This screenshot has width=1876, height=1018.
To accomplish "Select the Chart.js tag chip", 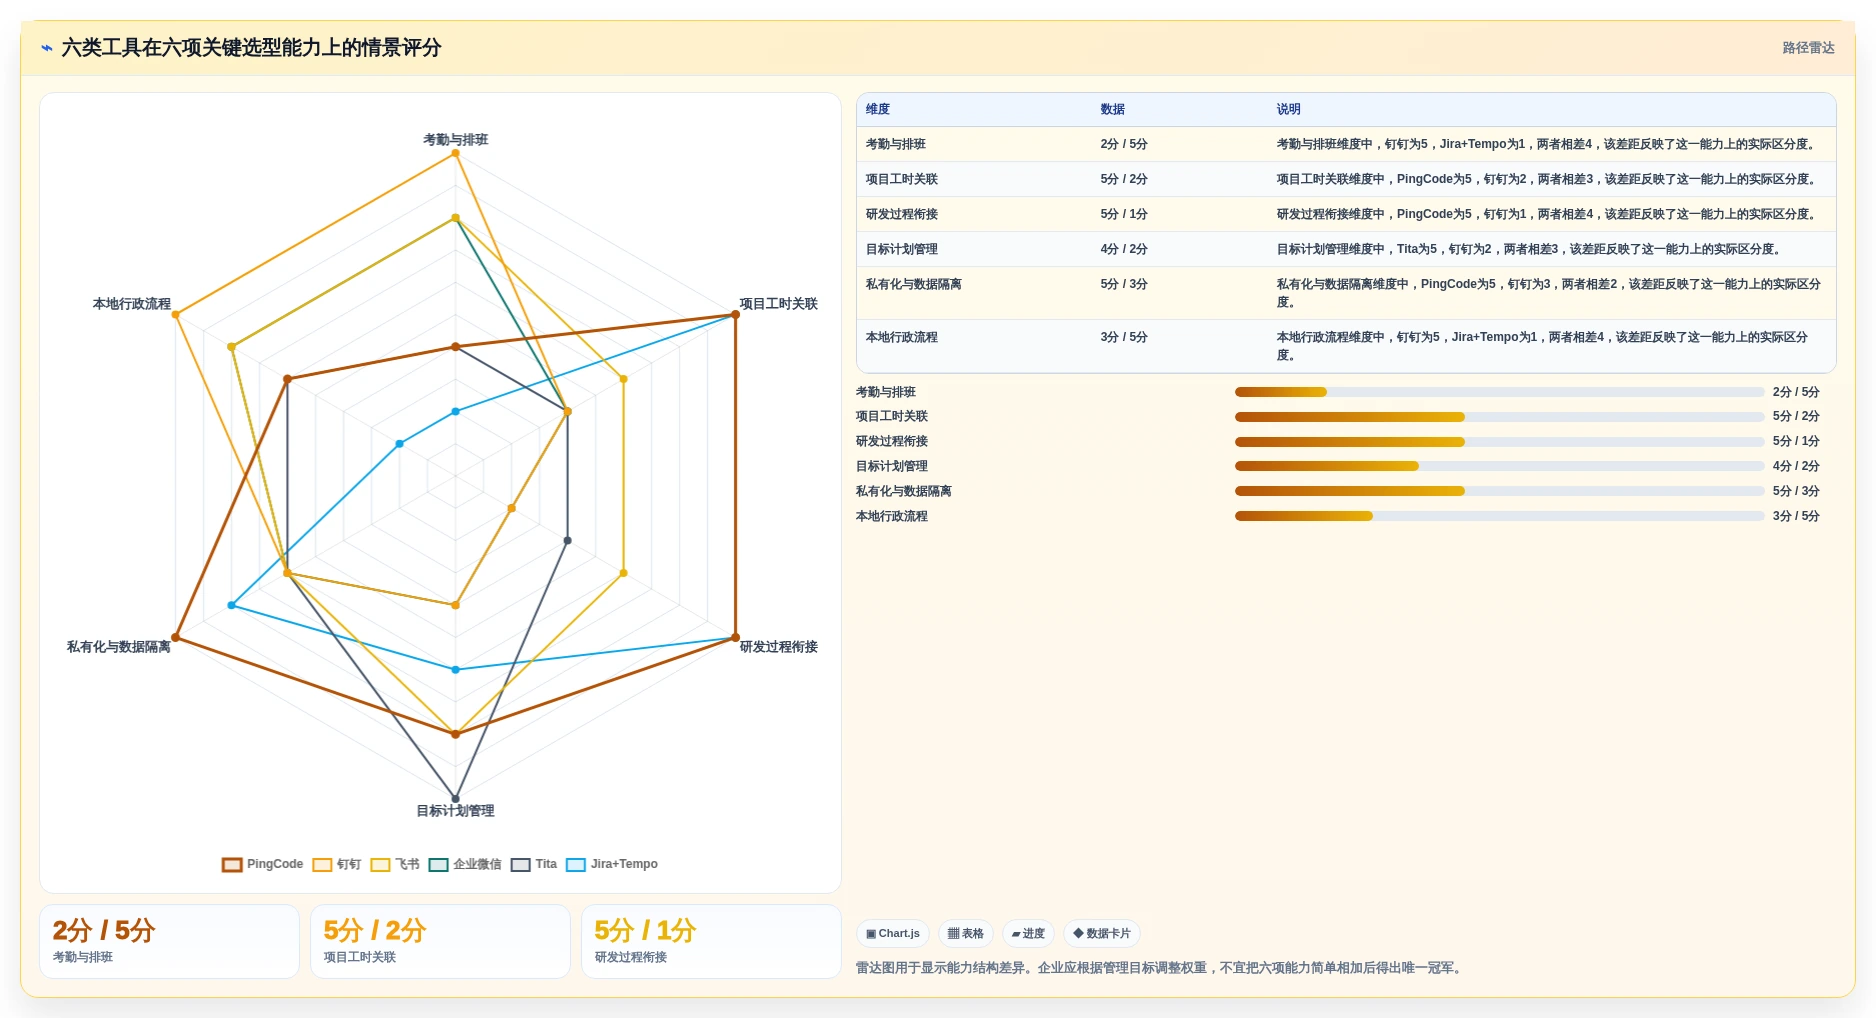I will [x=893, y=934].
